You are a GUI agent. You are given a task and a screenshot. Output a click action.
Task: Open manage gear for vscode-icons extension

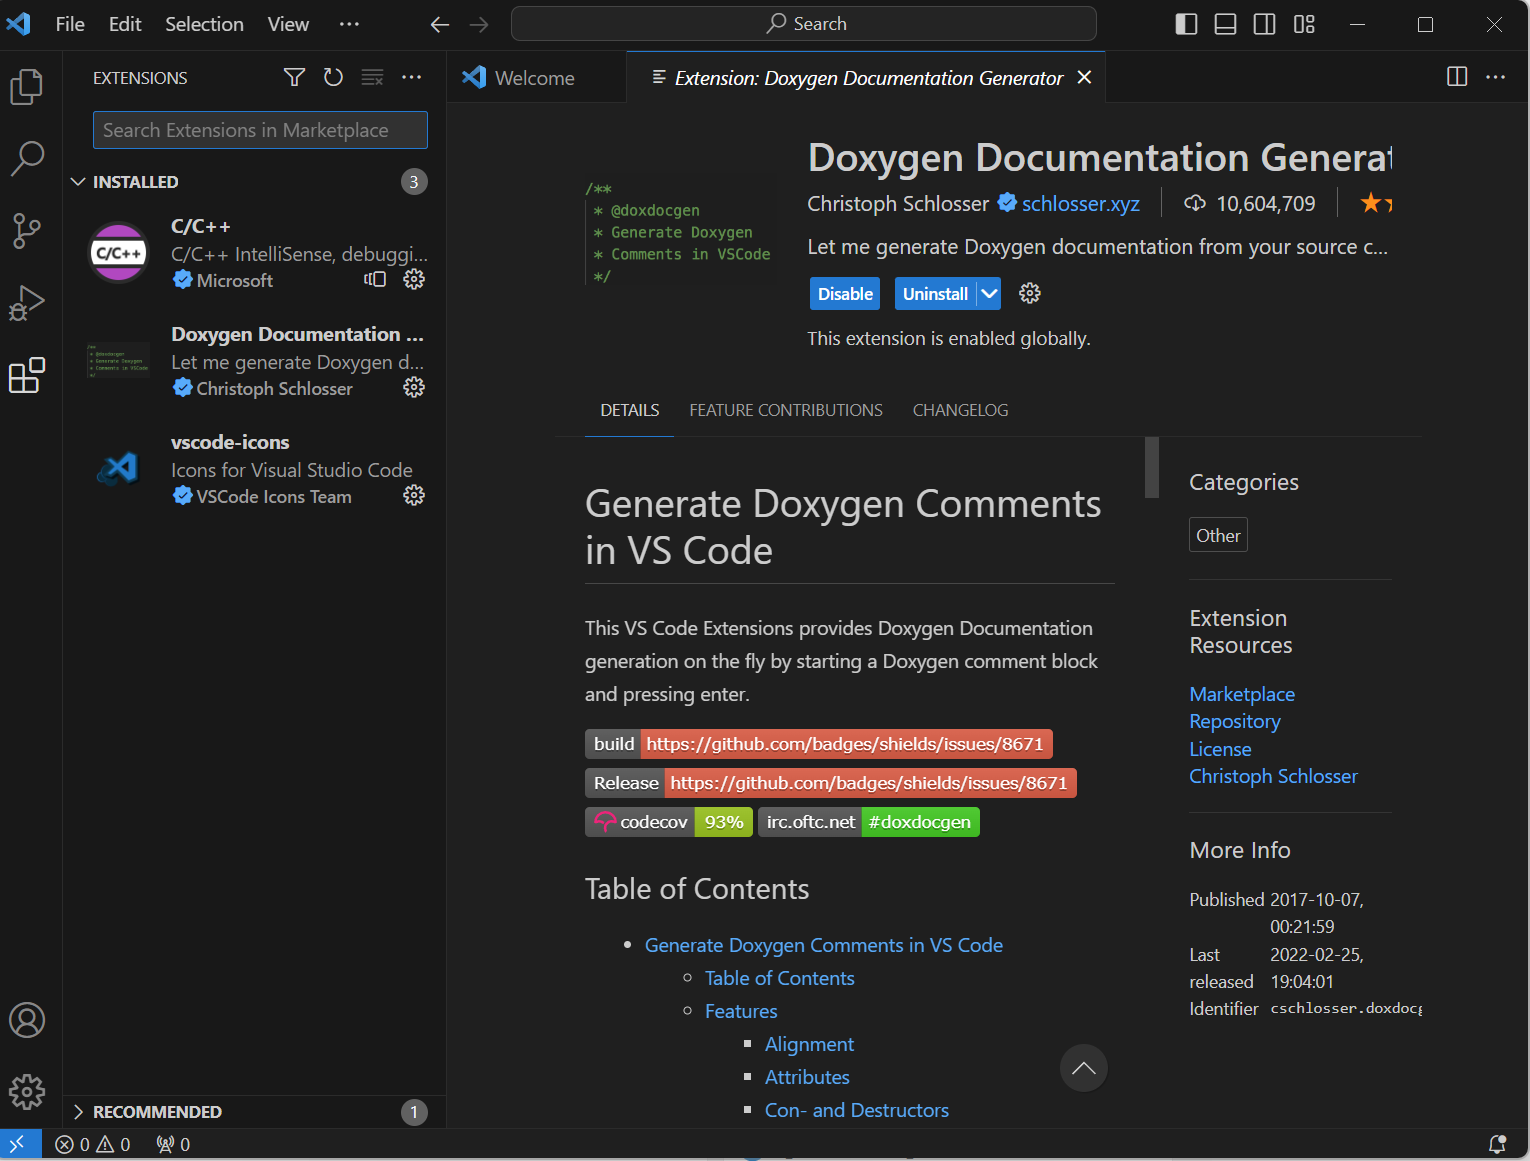(414, 495)
